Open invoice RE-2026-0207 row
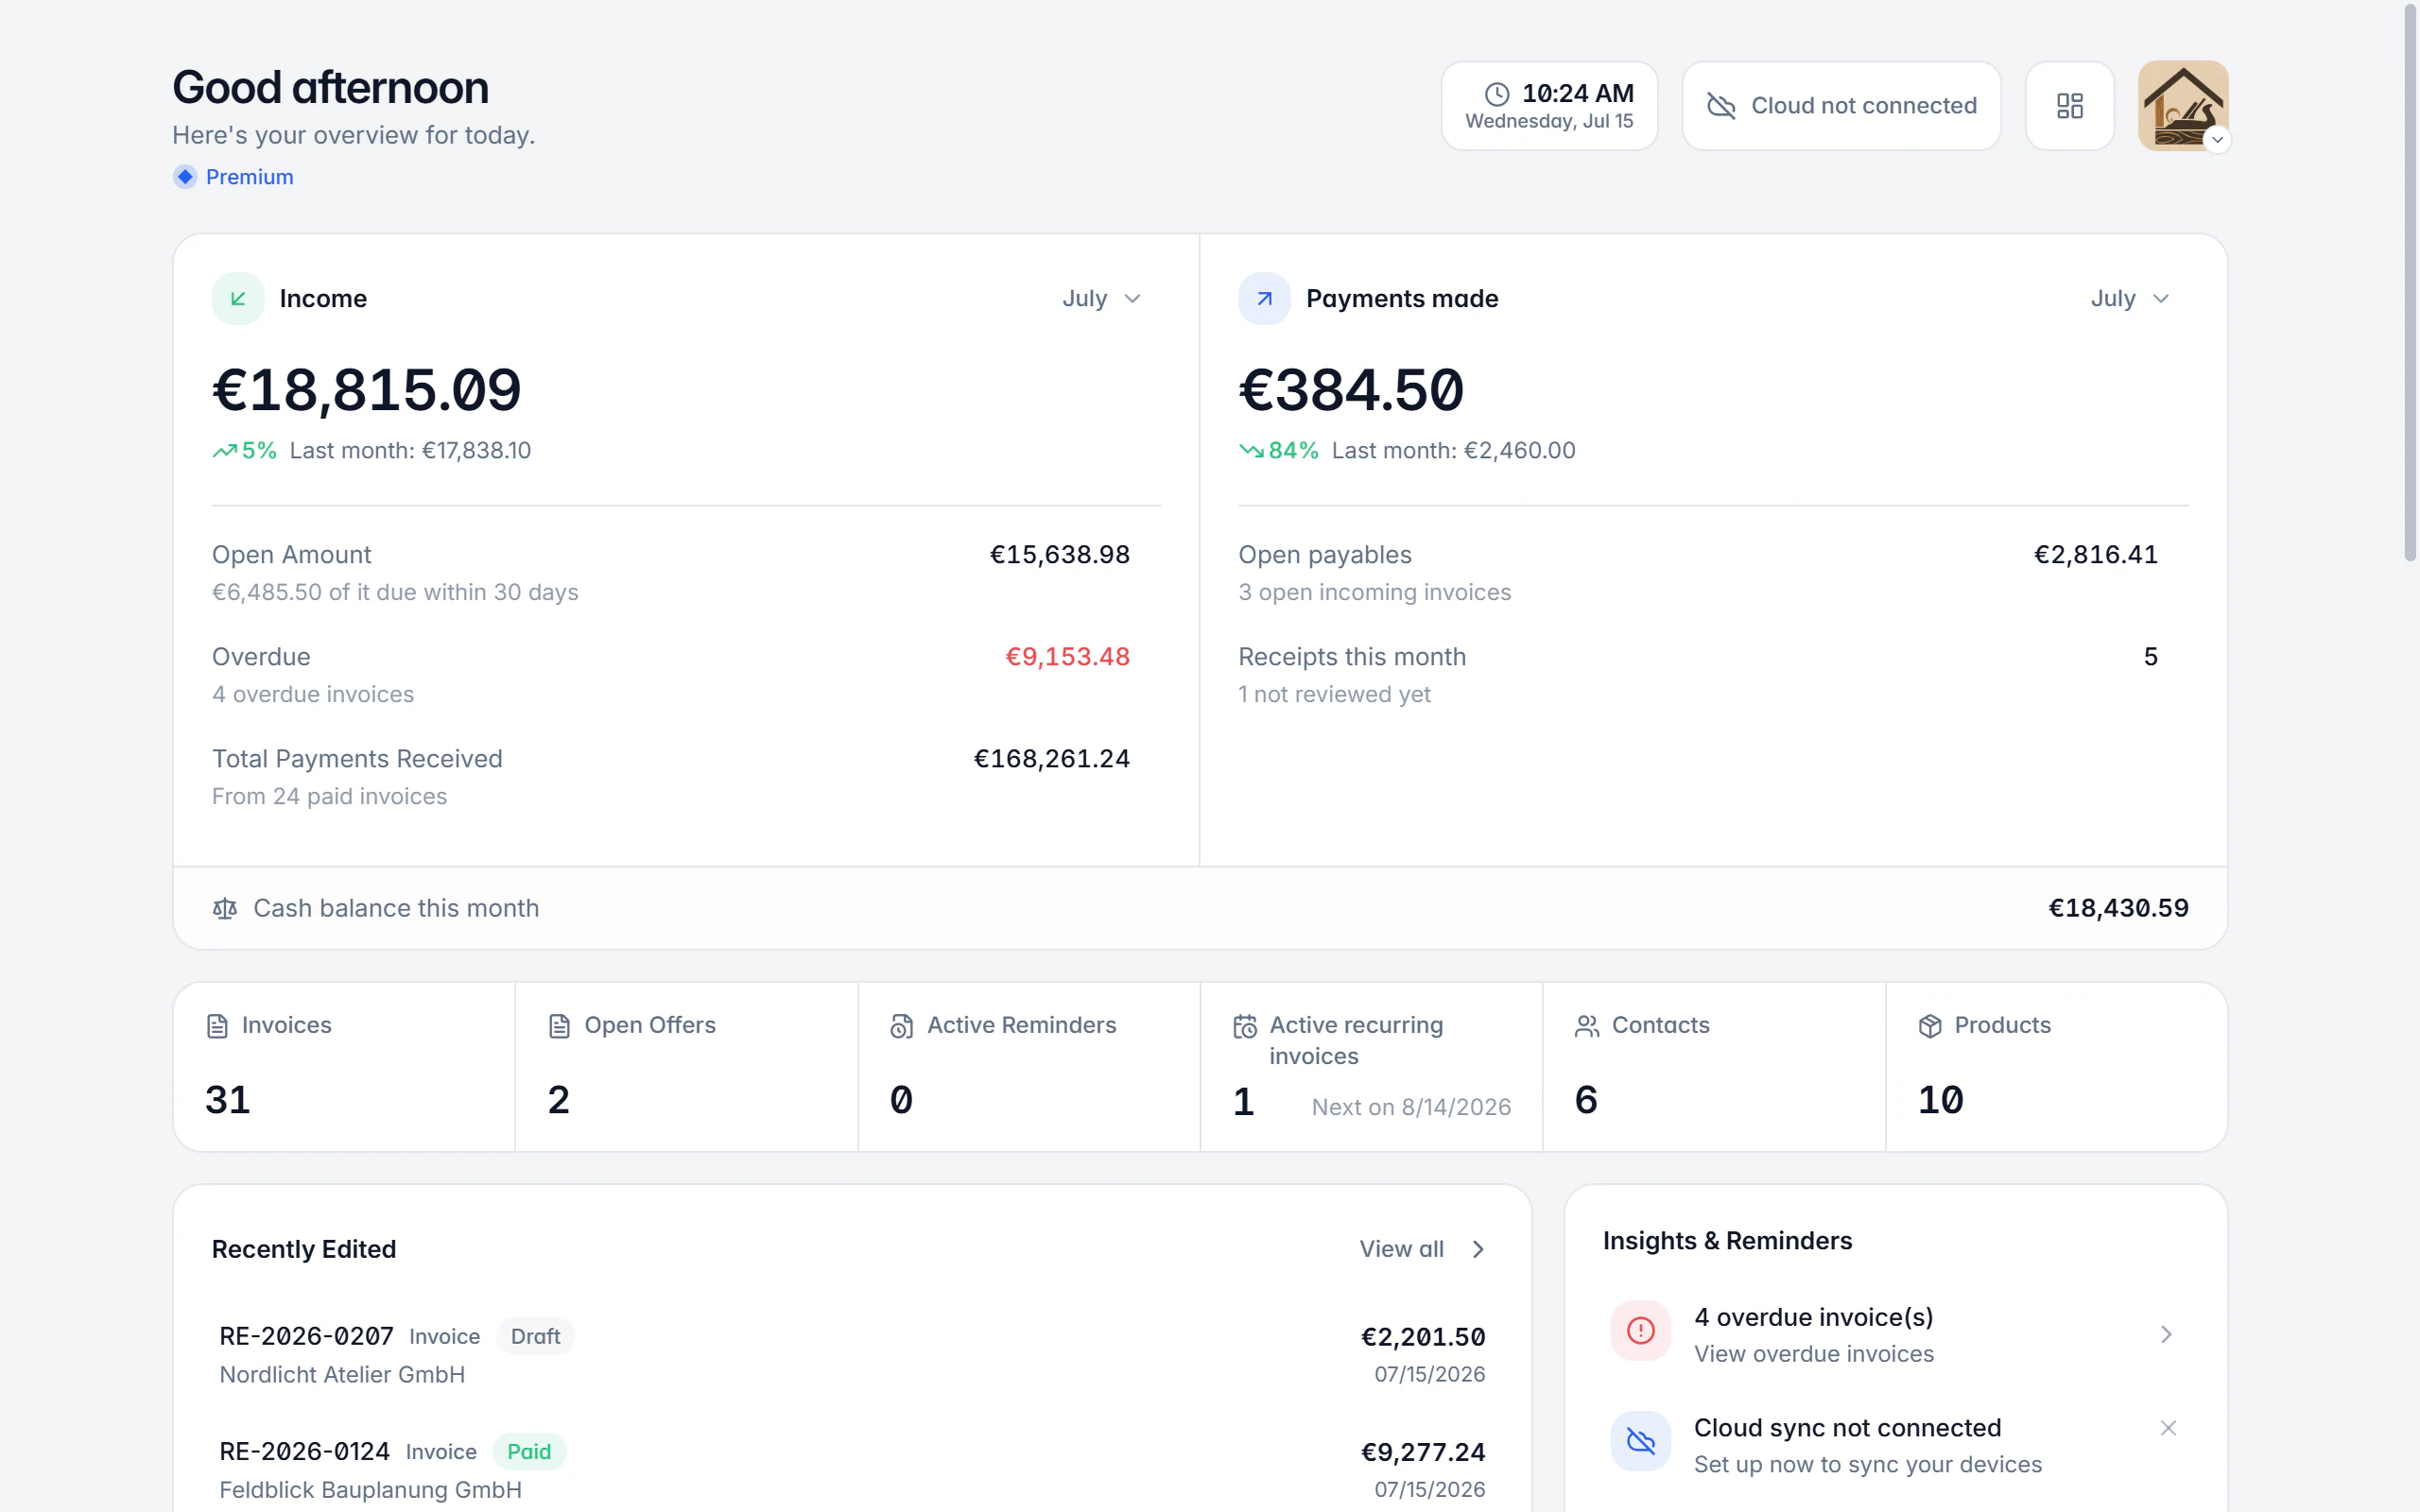2420x1512 pixels. click(x=852, y=1355)
